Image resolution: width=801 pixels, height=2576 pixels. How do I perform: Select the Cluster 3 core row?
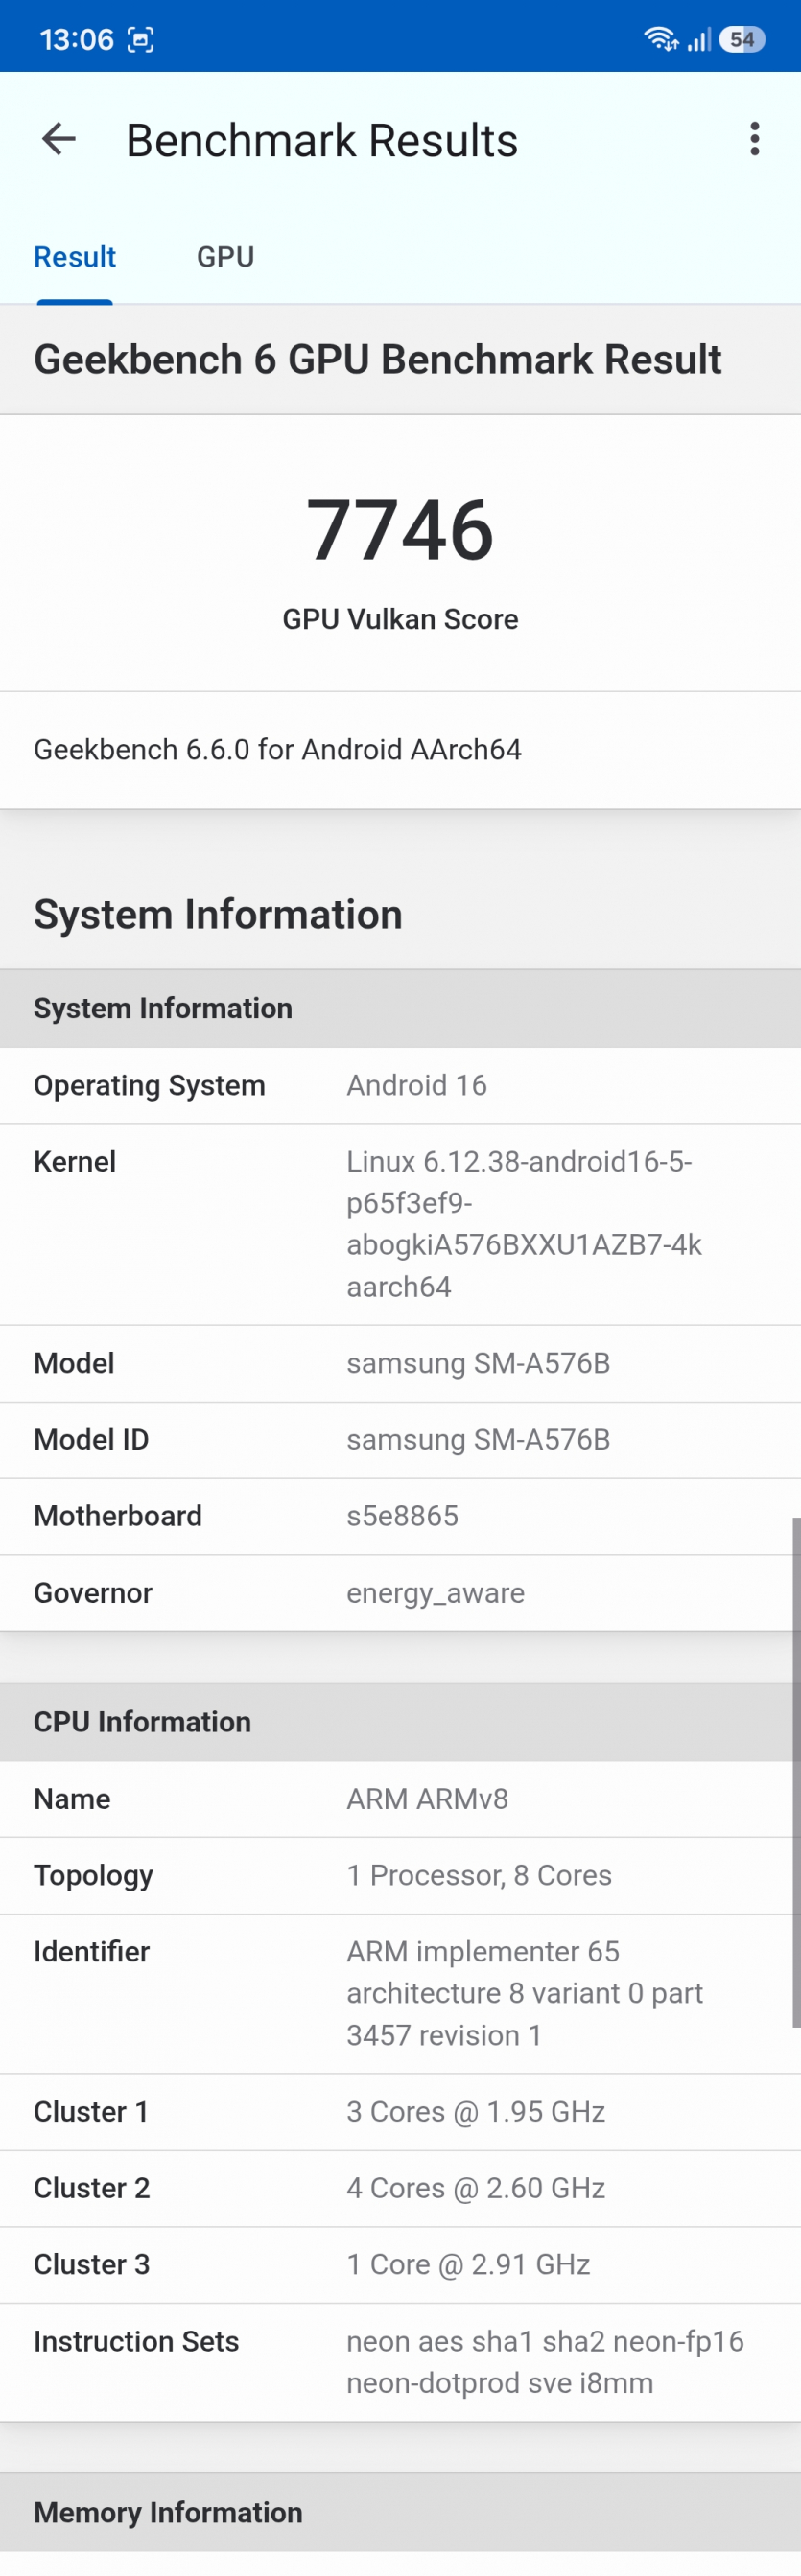tap(400, 2265)
